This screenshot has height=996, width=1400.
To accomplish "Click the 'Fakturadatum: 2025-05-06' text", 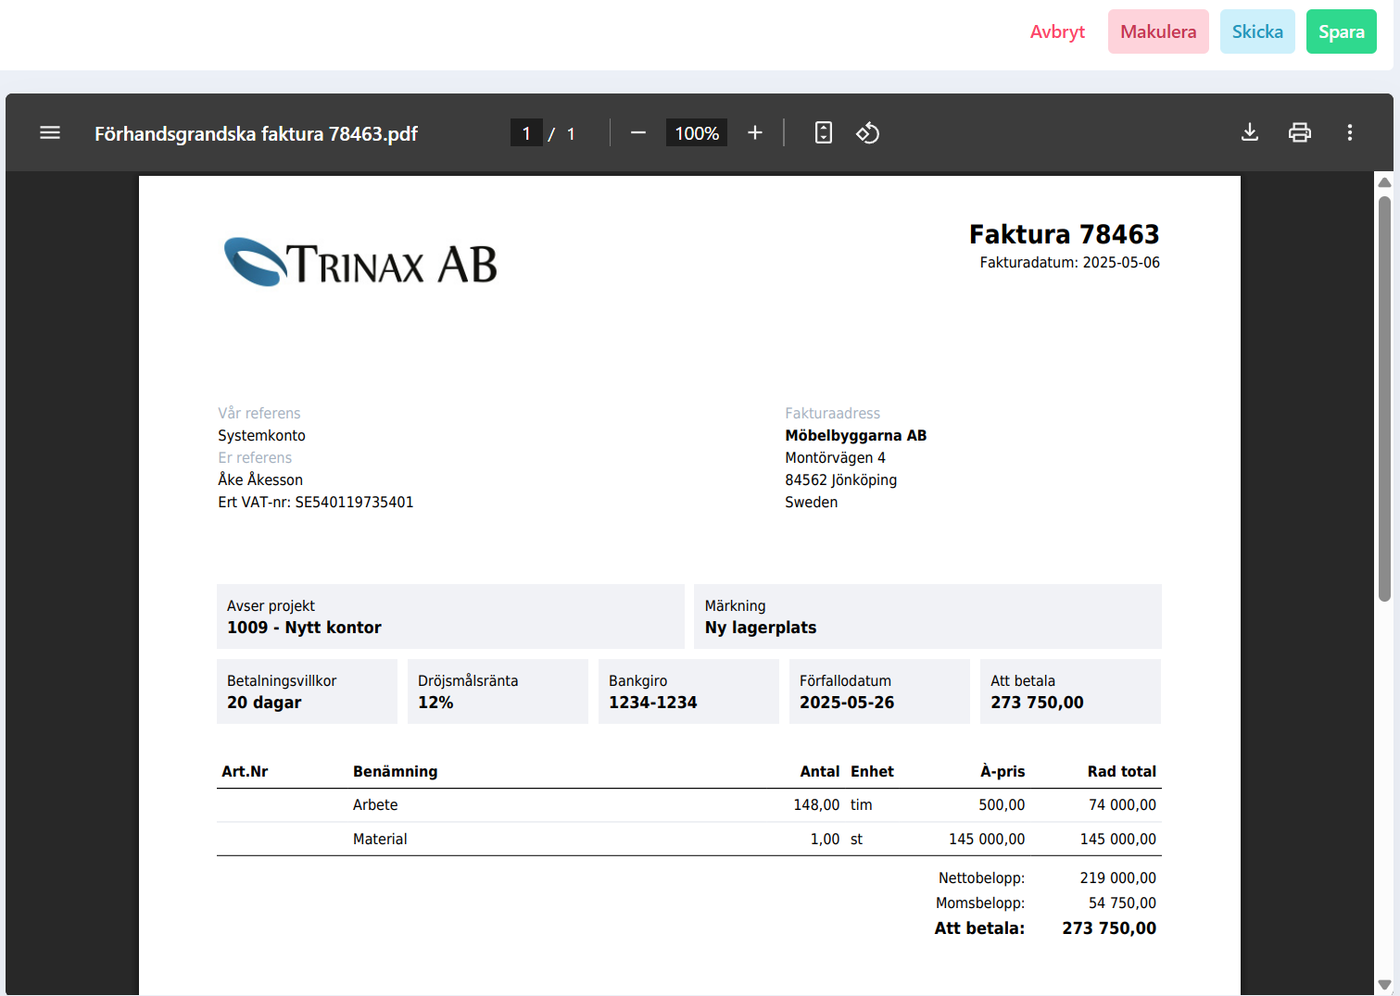I will click(x=1070, y=263).
